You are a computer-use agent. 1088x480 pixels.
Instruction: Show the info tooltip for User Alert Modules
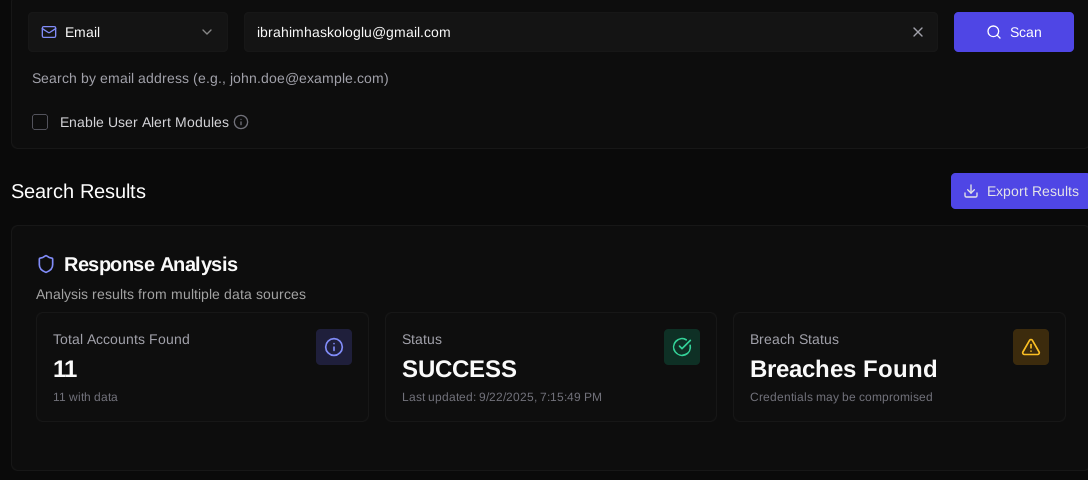pyautogui.click(x=241, y=122)
